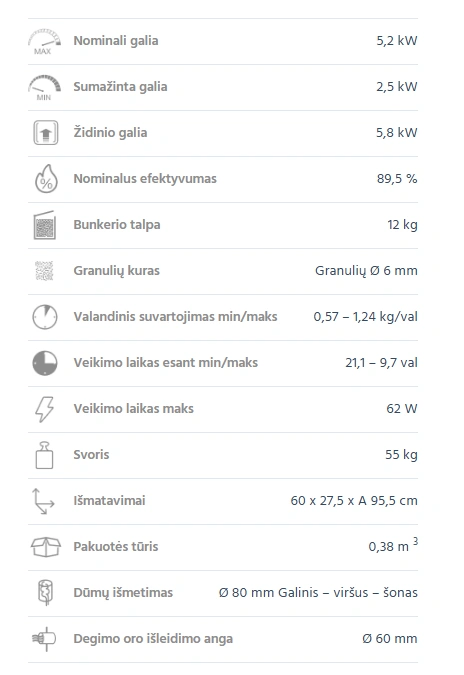This screenshot has height=675, width=464.
Task: Click the Ø 80 mm Galinis – viršus – šonas text
Action: tap(318, 593)
